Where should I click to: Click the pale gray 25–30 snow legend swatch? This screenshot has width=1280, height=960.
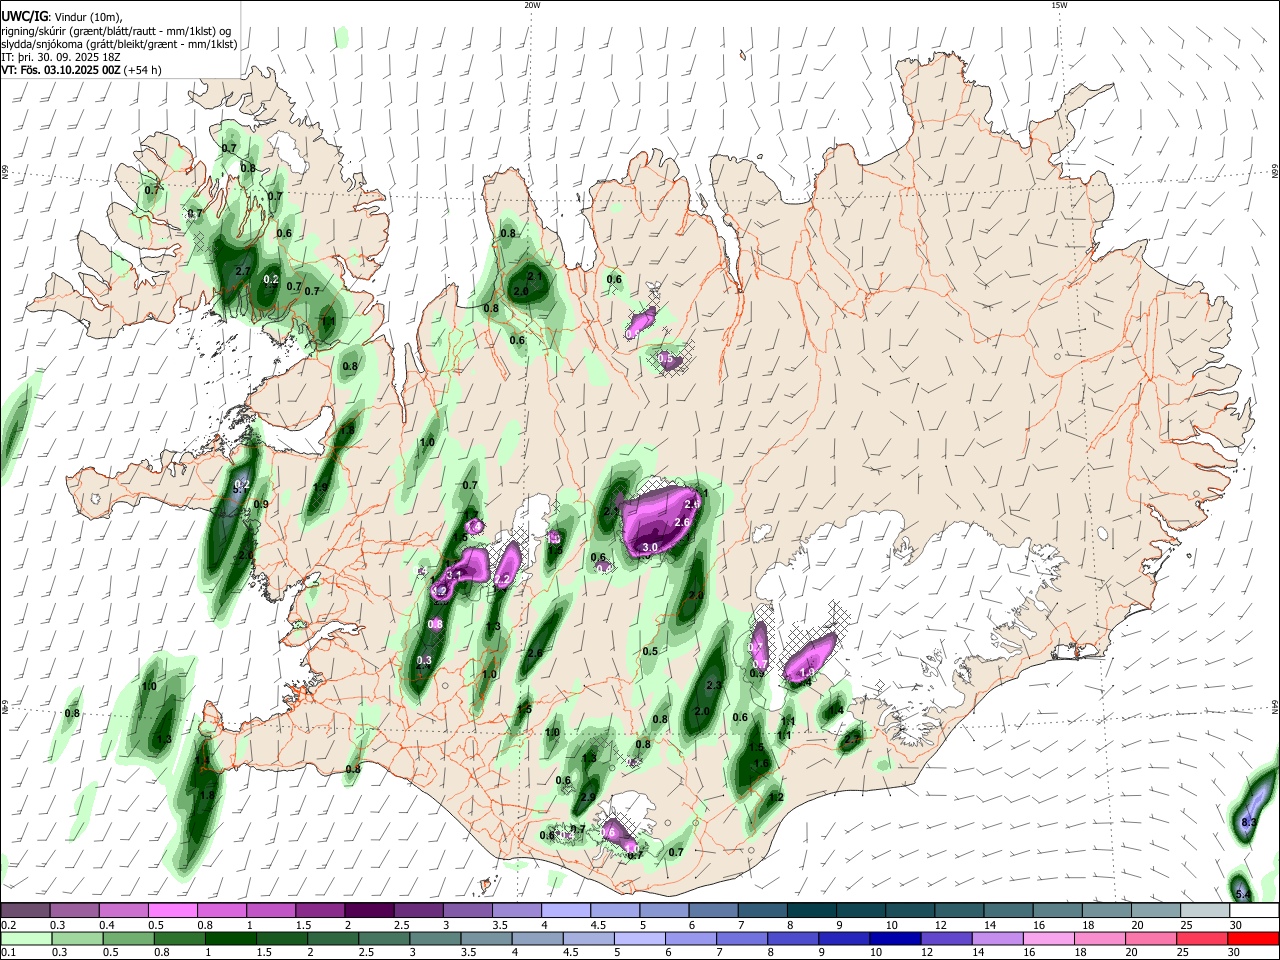click(x=1206, y=910)
